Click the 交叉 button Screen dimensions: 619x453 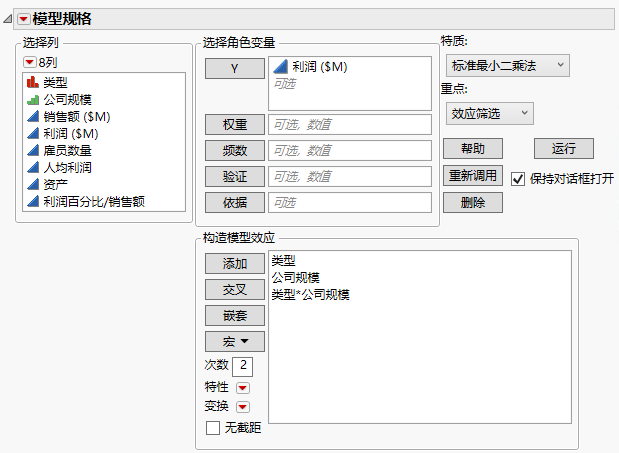pos(234,289)
